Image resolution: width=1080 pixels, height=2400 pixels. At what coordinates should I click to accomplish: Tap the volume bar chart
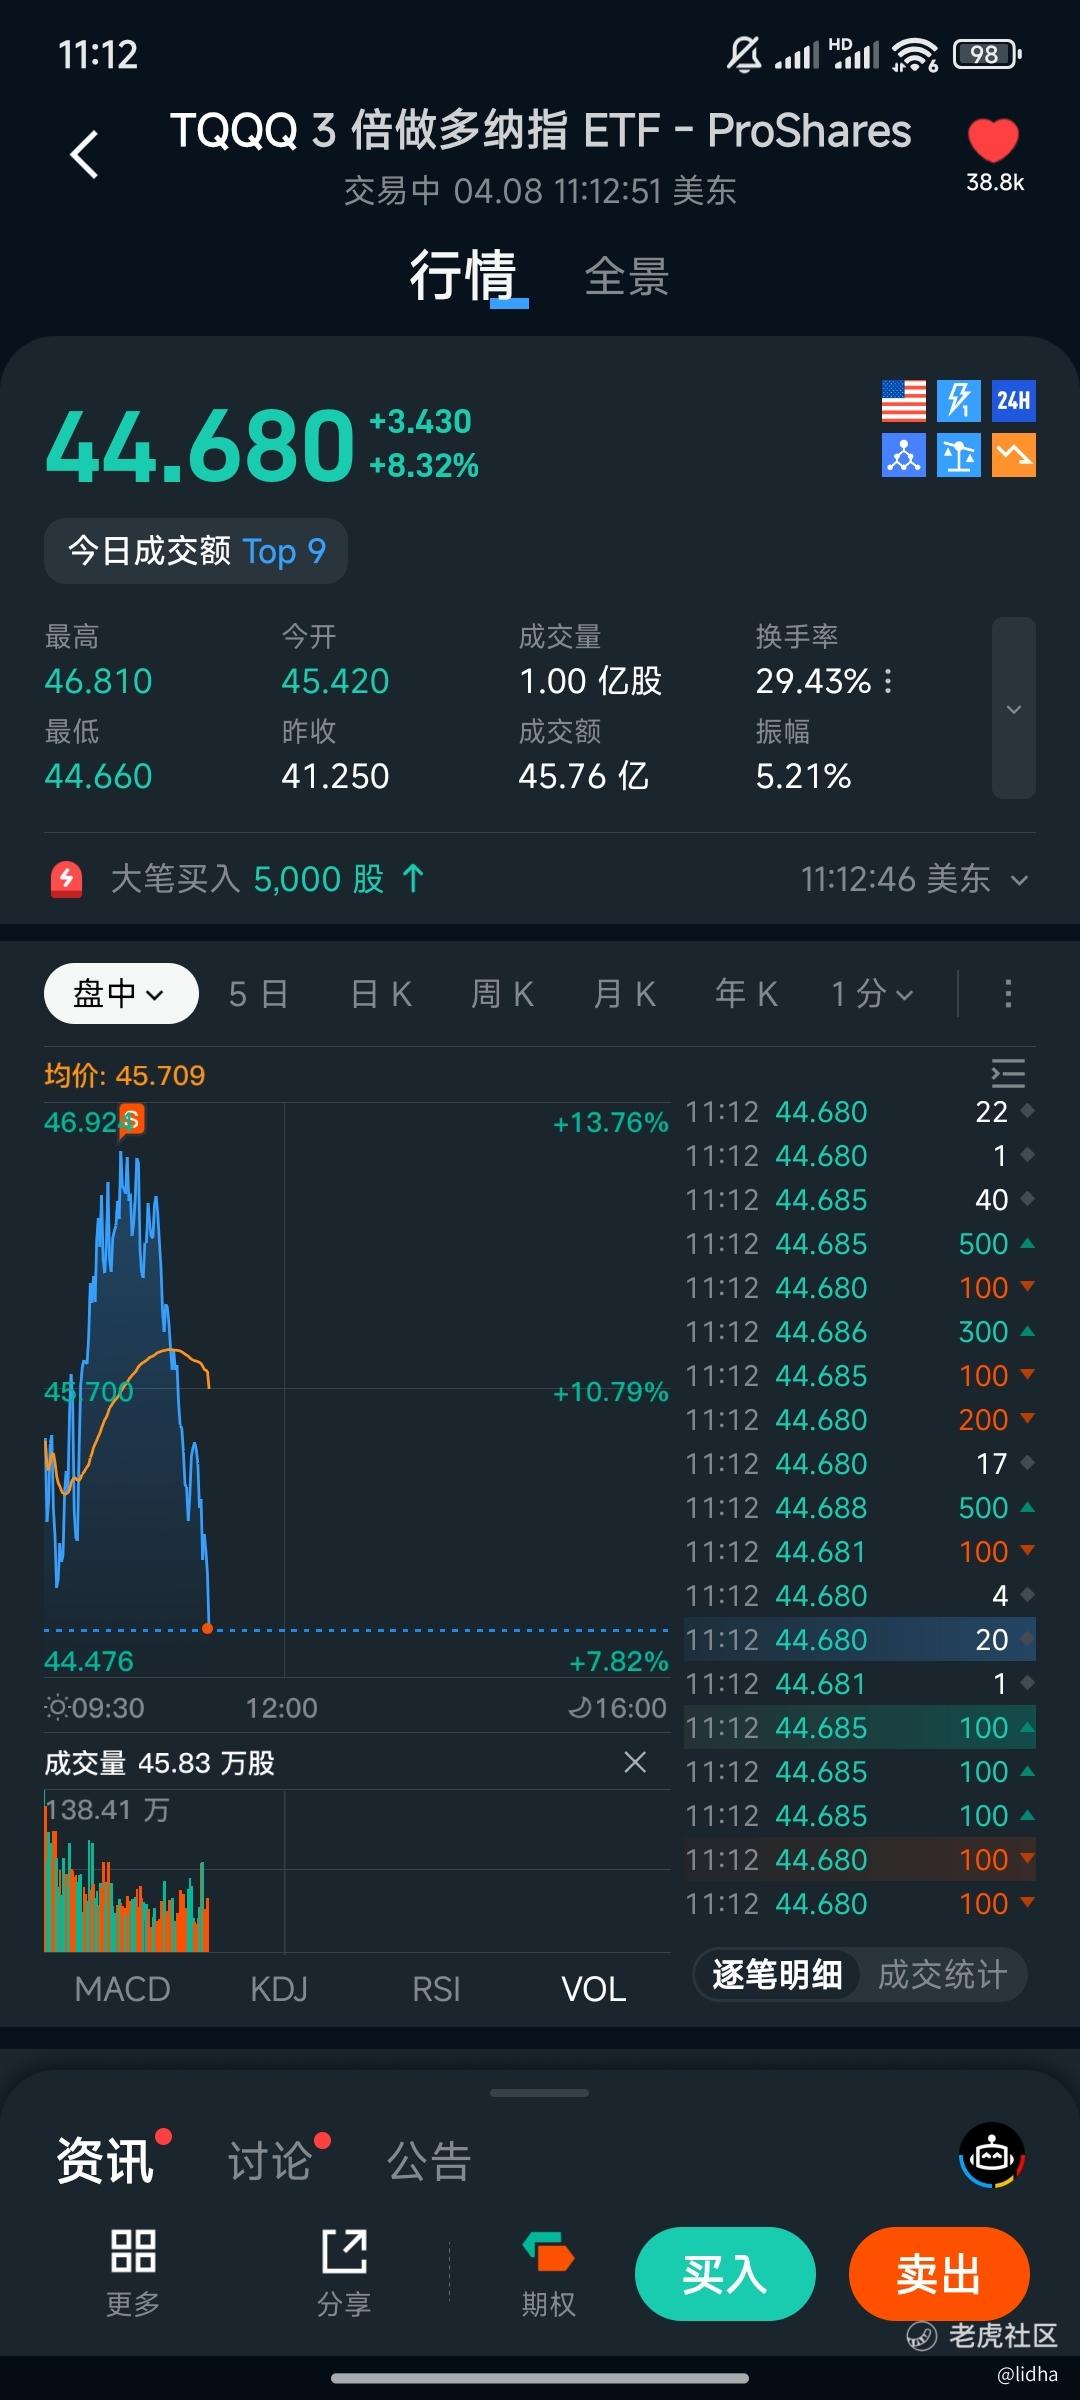356,1870
